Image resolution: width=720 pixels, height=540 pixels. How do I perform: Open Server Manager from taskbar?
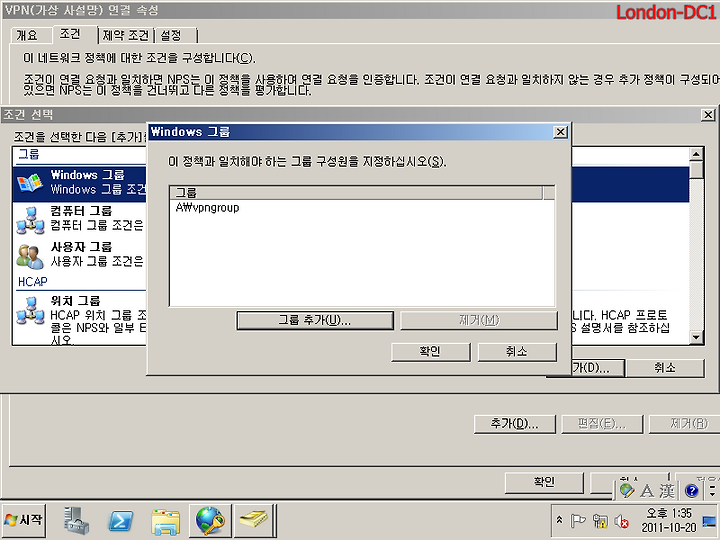76,521
